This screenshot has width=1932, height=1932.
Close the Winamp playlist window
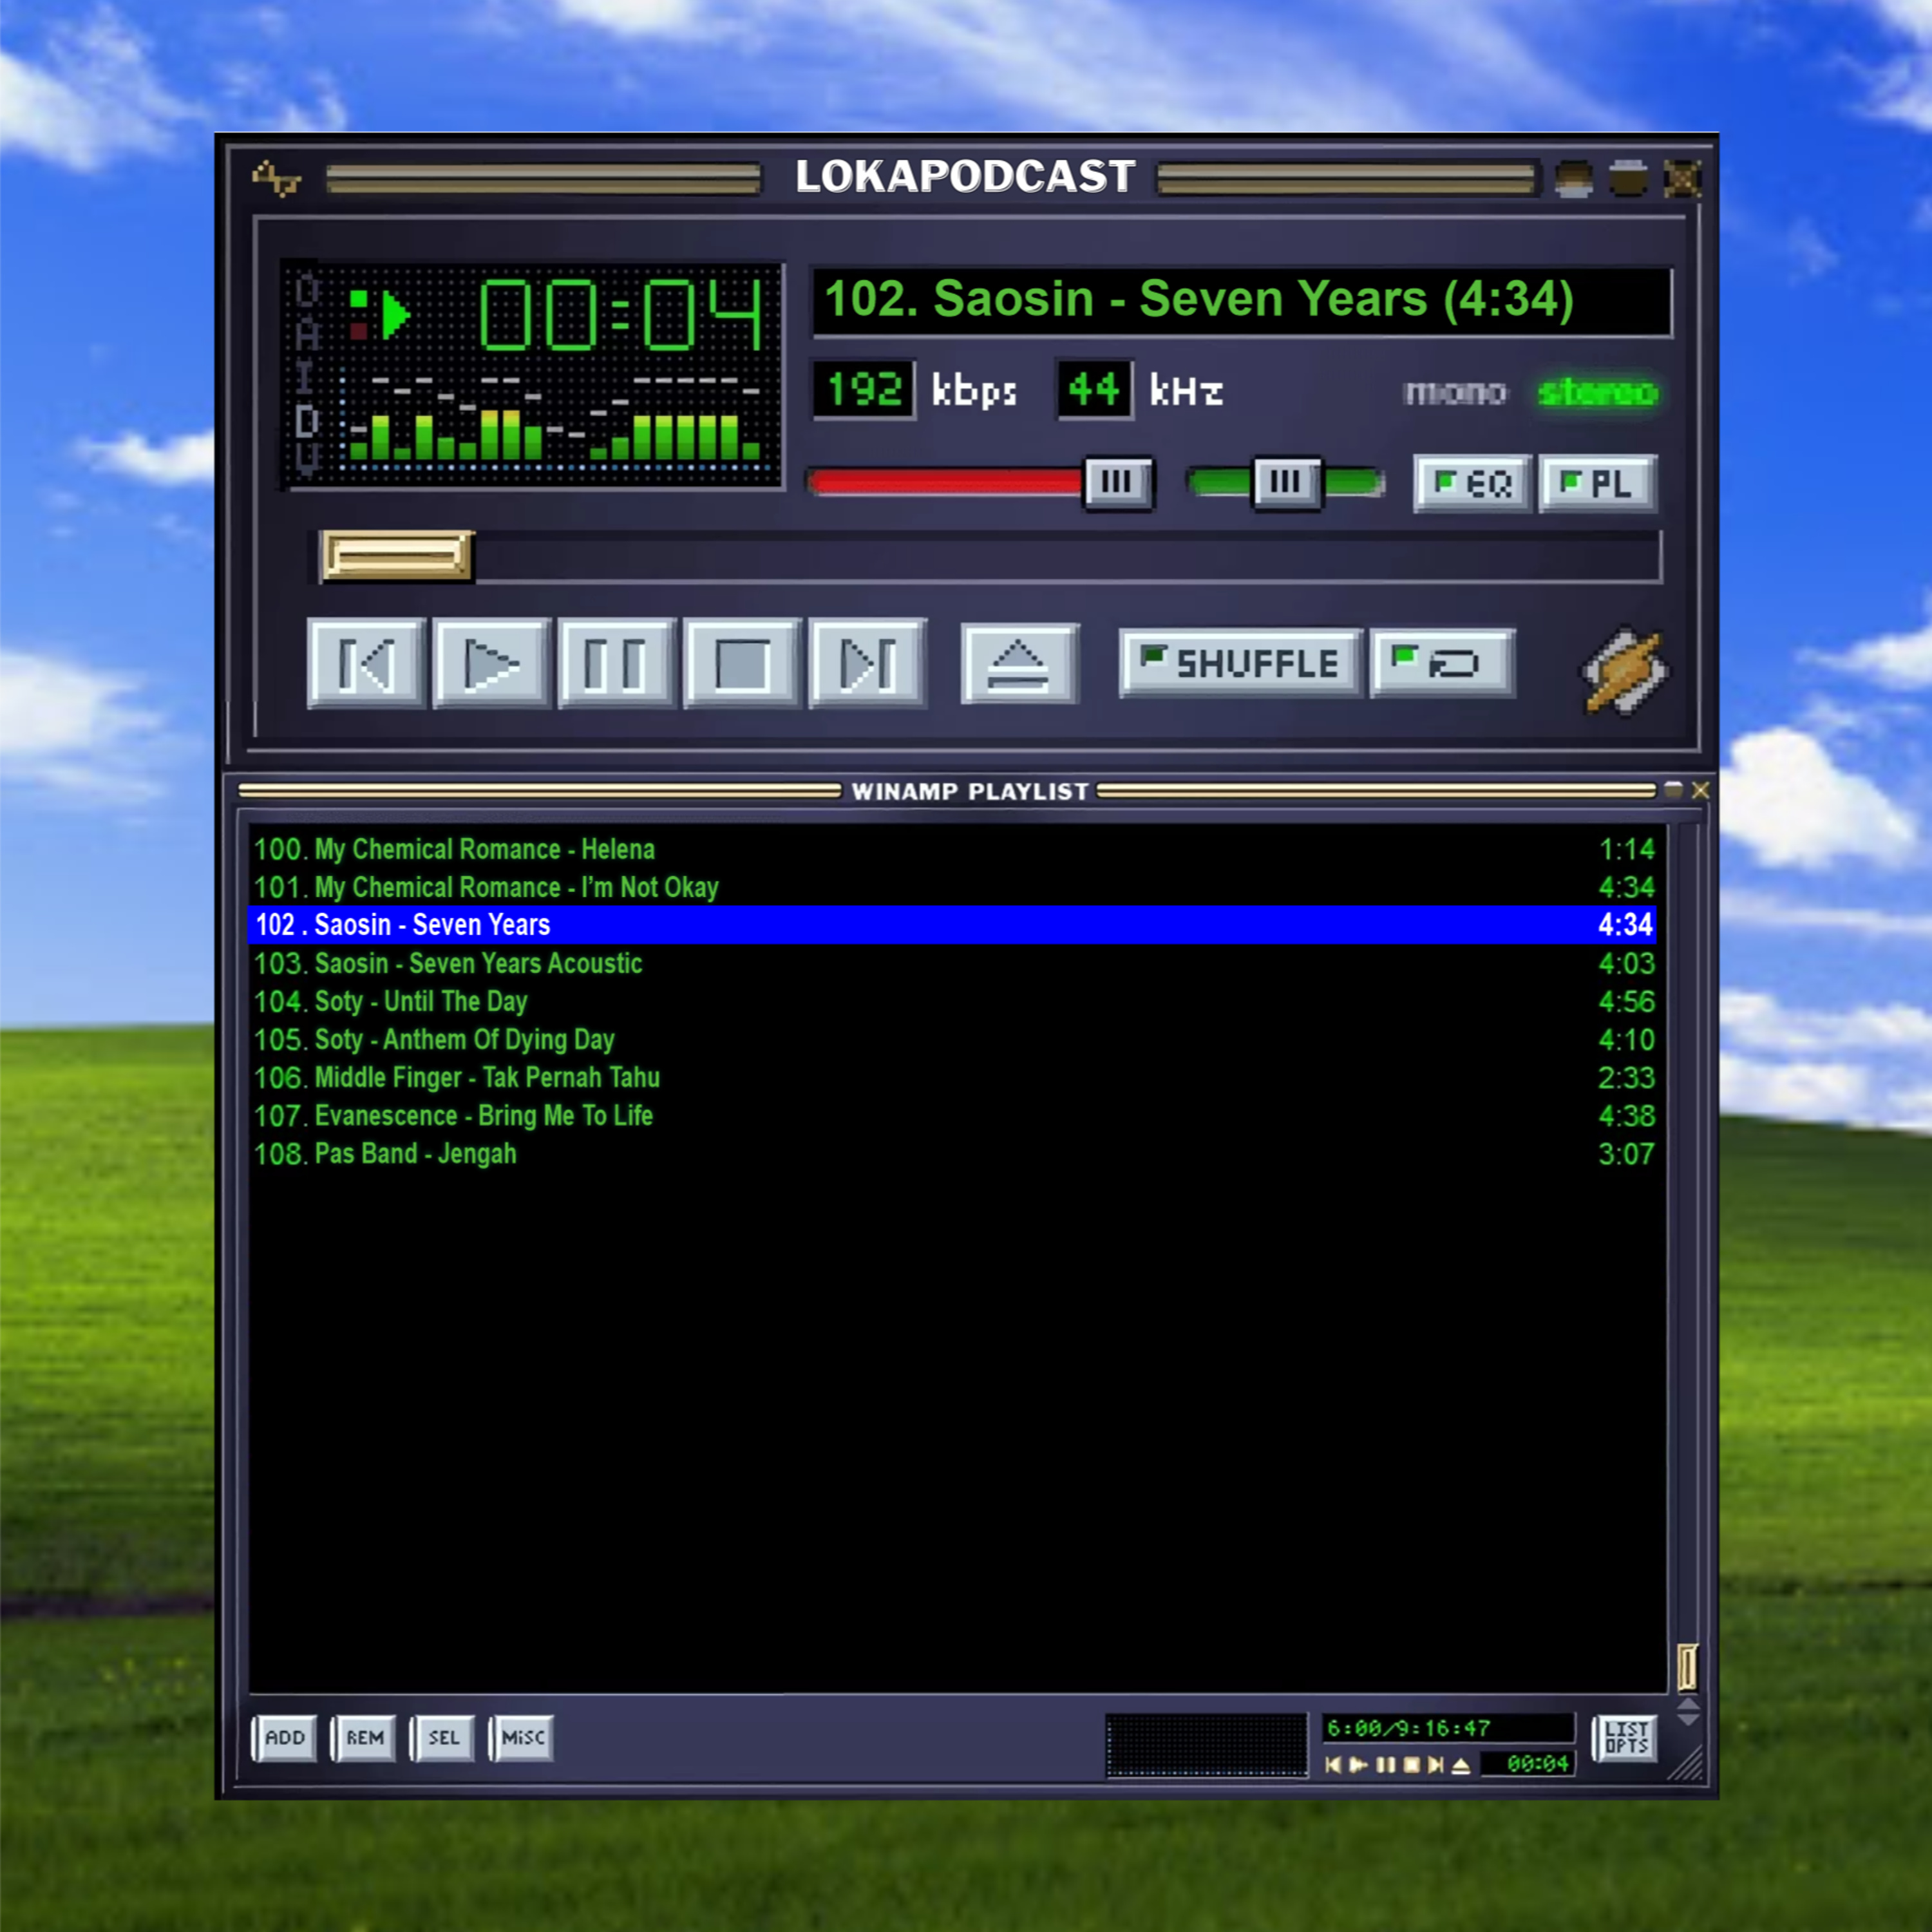tap(1700, 790)
